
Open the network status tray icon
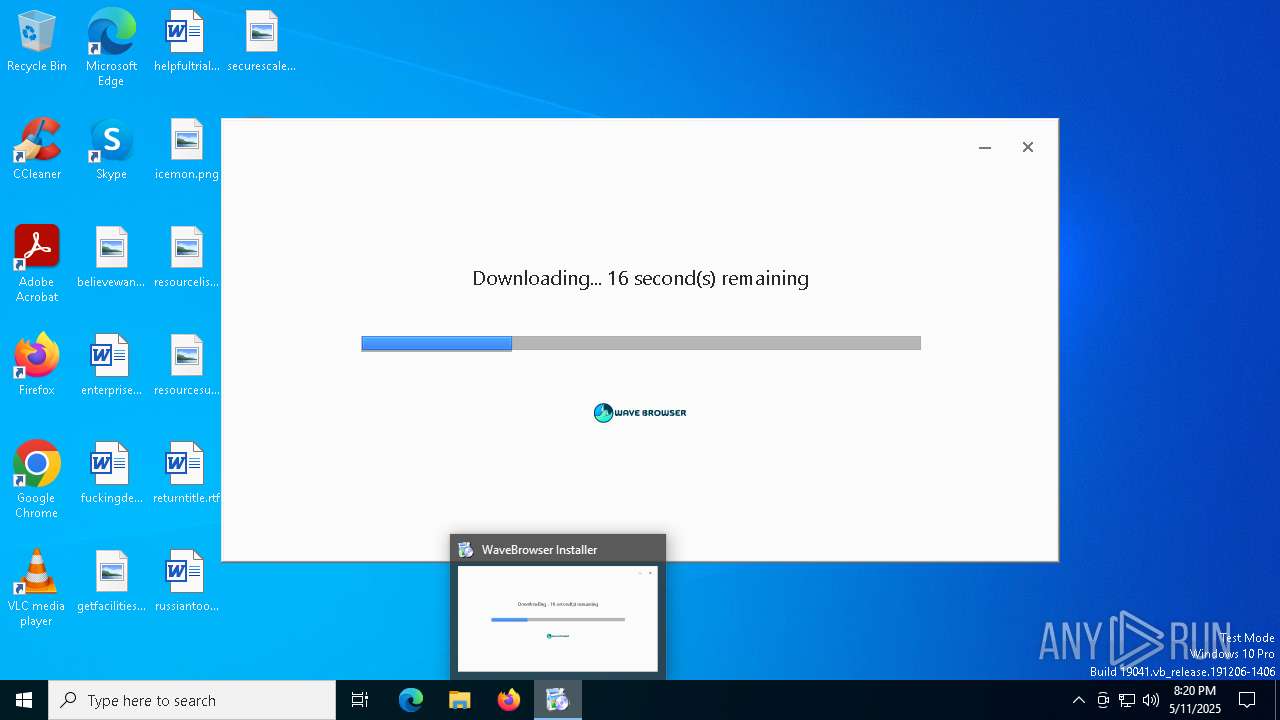tap(1127, 700)
